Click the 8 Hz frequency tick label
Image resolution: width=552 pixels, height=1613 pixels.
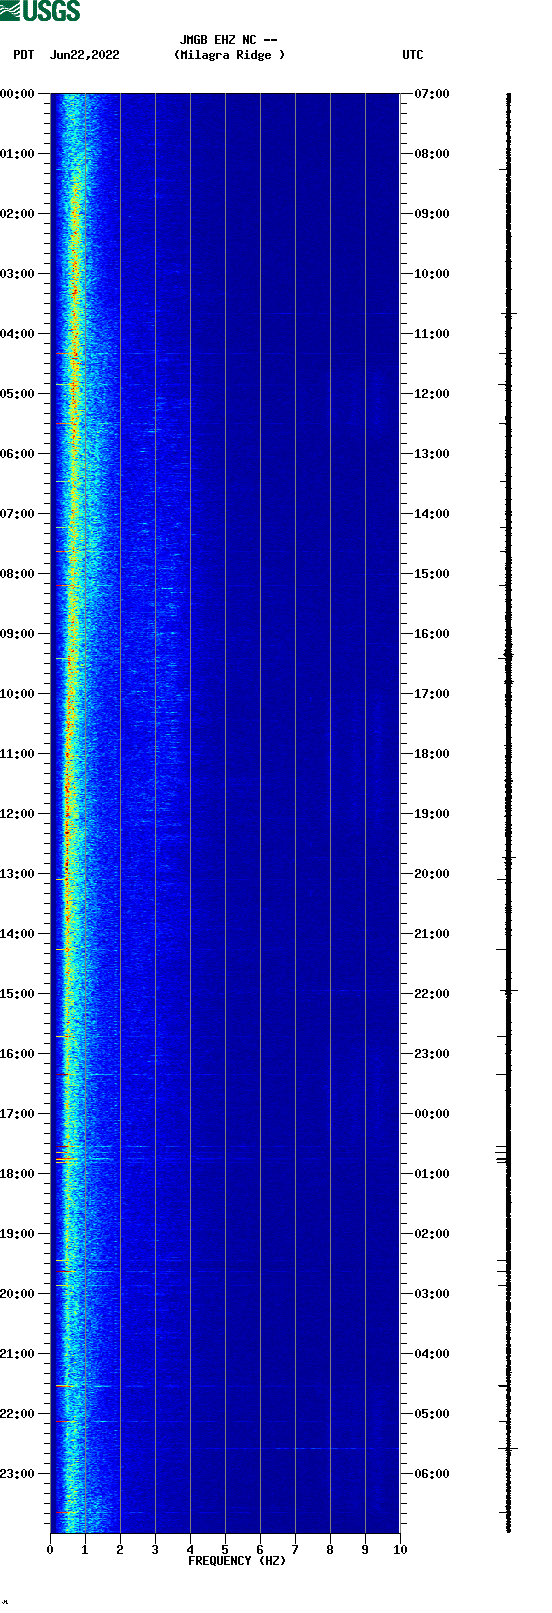click(330, 1550)
